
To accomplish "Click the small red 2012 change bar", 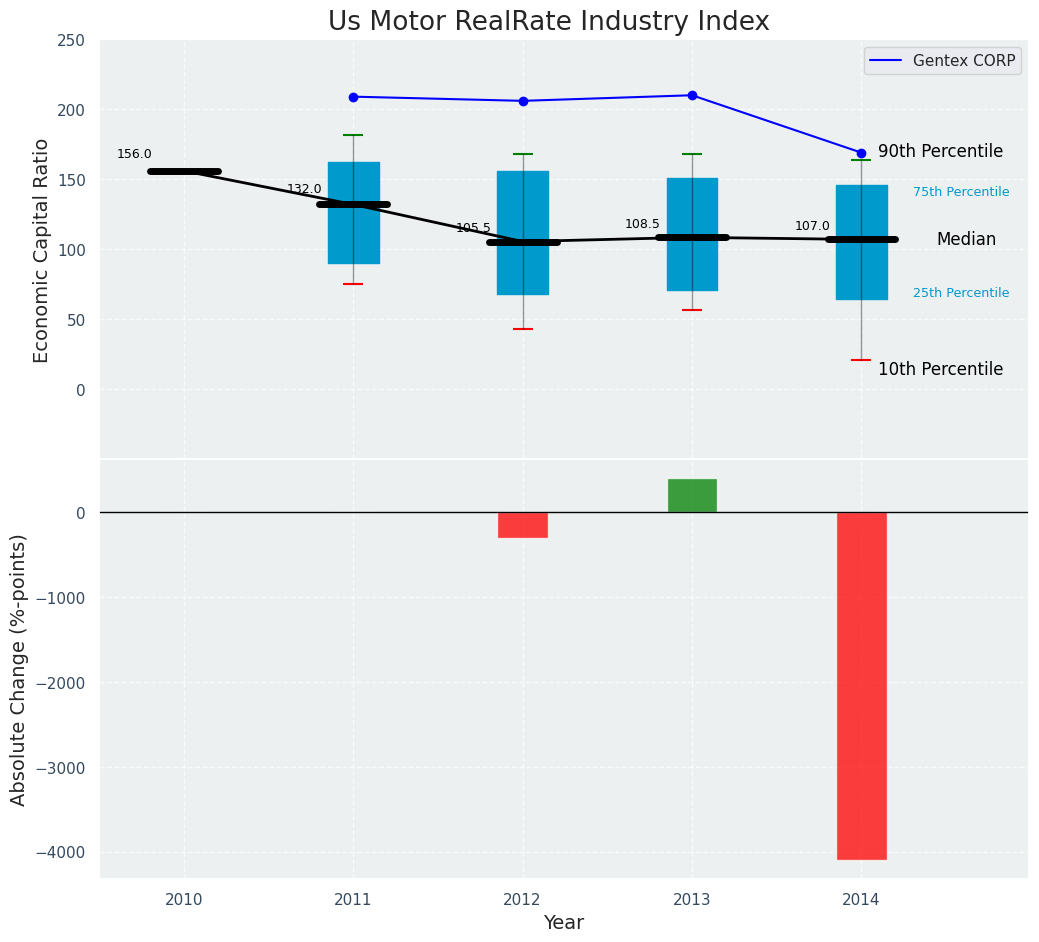I will pos(523,525).
